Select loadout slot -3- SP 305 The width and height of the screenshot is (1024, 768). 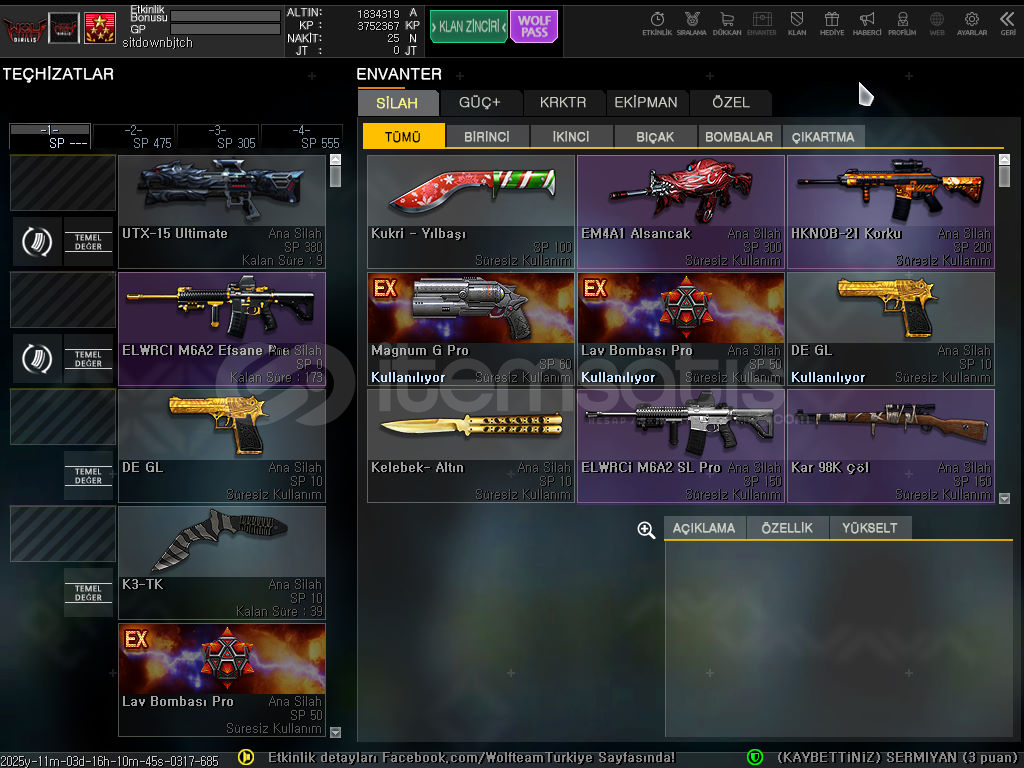coord(218,136)
